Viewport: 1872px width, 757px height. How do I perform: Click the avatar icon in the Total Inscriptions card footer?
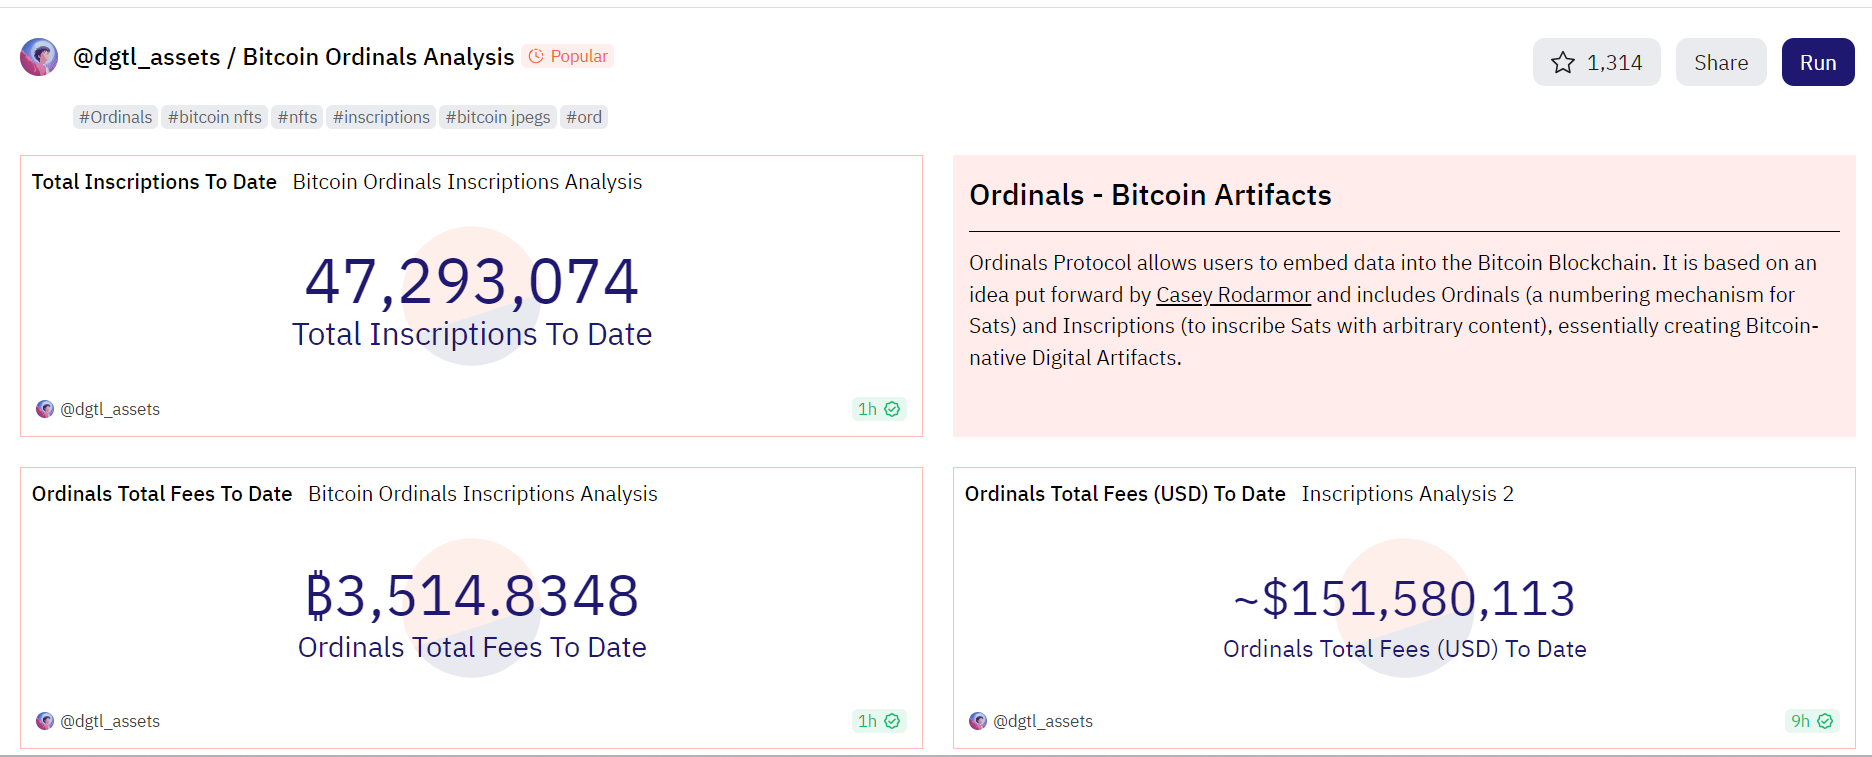[44, 409]
